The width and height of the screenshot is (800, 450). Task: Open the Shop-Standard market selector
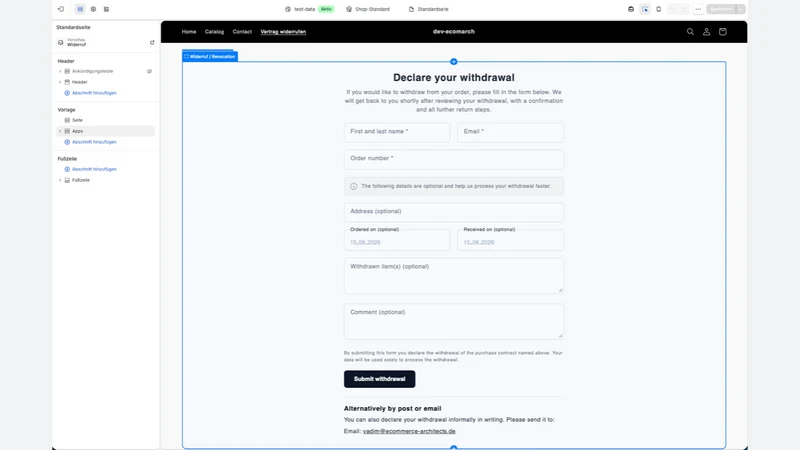click(368, 9)
